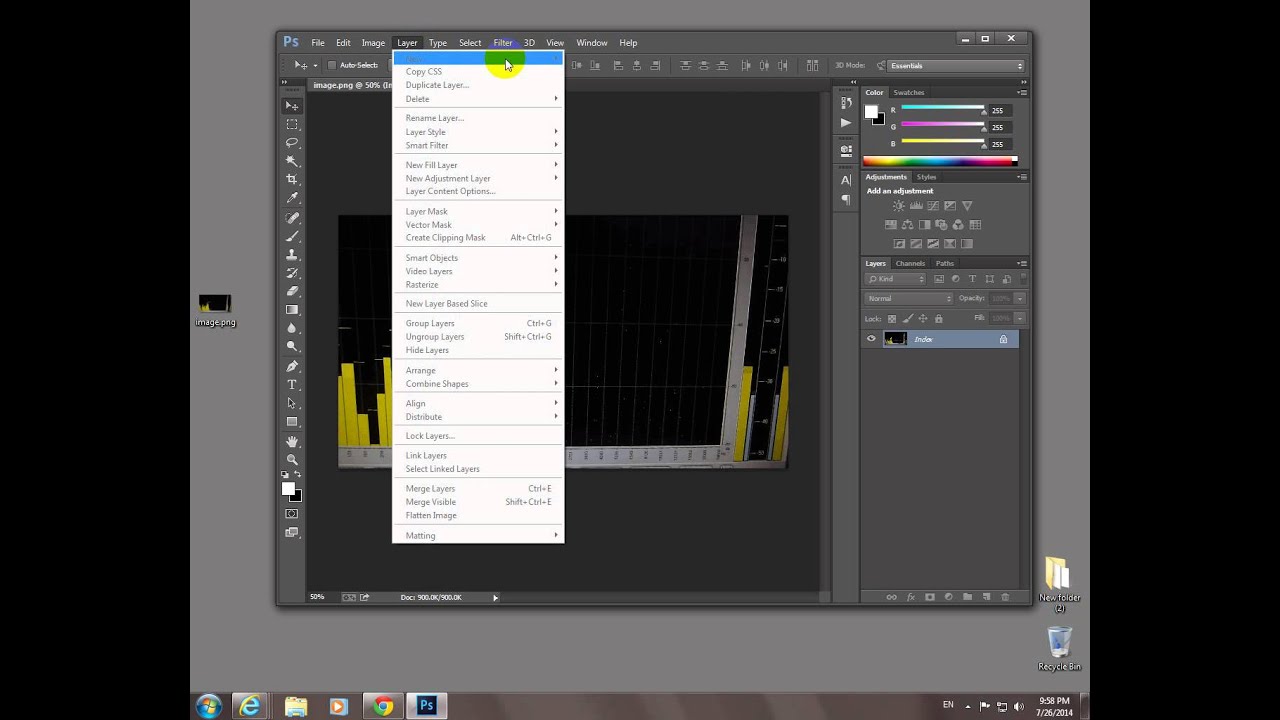
Task: Select the Pen tool
Action: (x=292, y=366)
